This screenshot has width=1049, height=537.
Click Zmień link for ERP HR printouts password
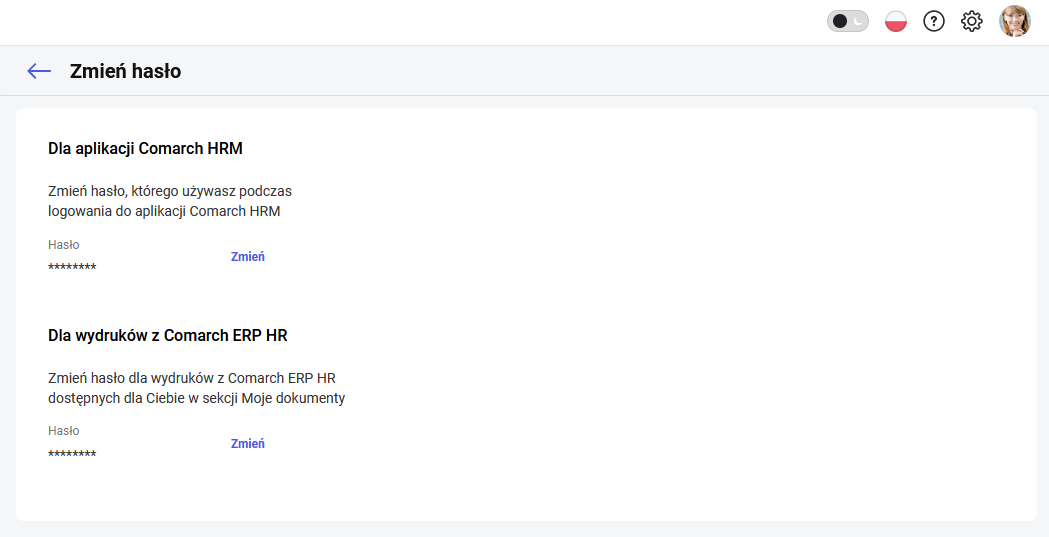click(248, 443)
